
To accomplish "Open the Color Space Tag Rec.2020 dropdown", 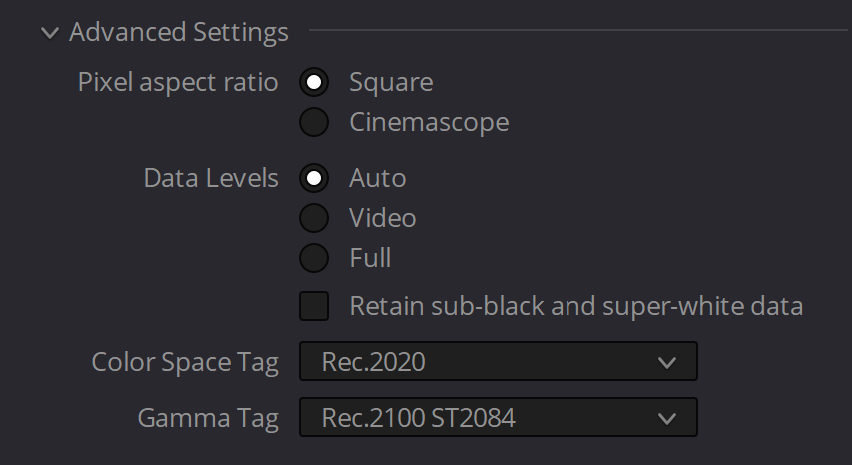I will tap(498, 361).
